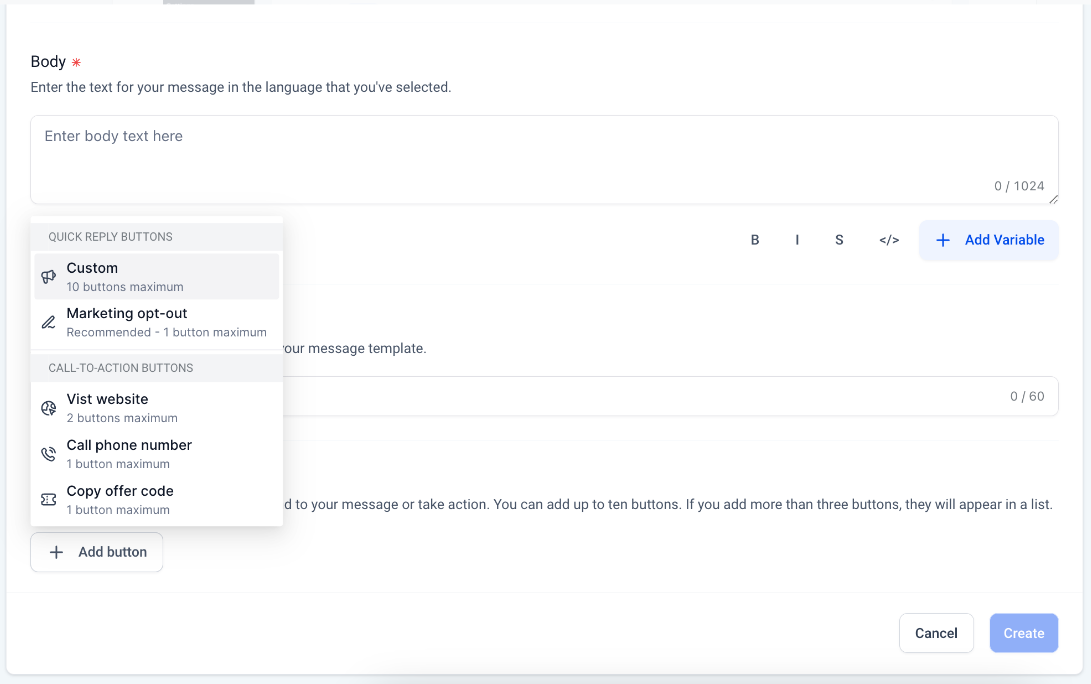Click the body textarea resize handle
The width and height of the screenshot is (1091, 684).
point(1053,199)
